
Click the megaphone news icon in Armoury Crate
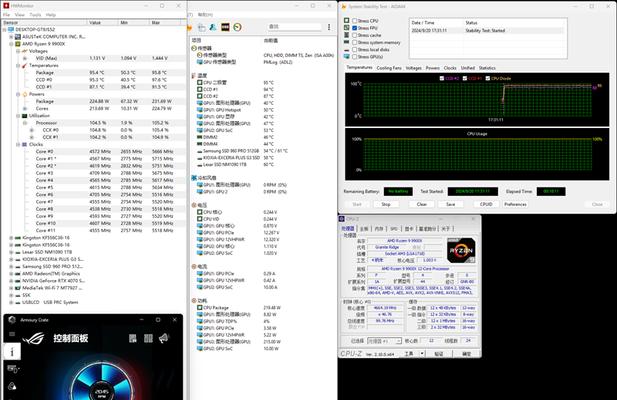click(x=164, y=338)
